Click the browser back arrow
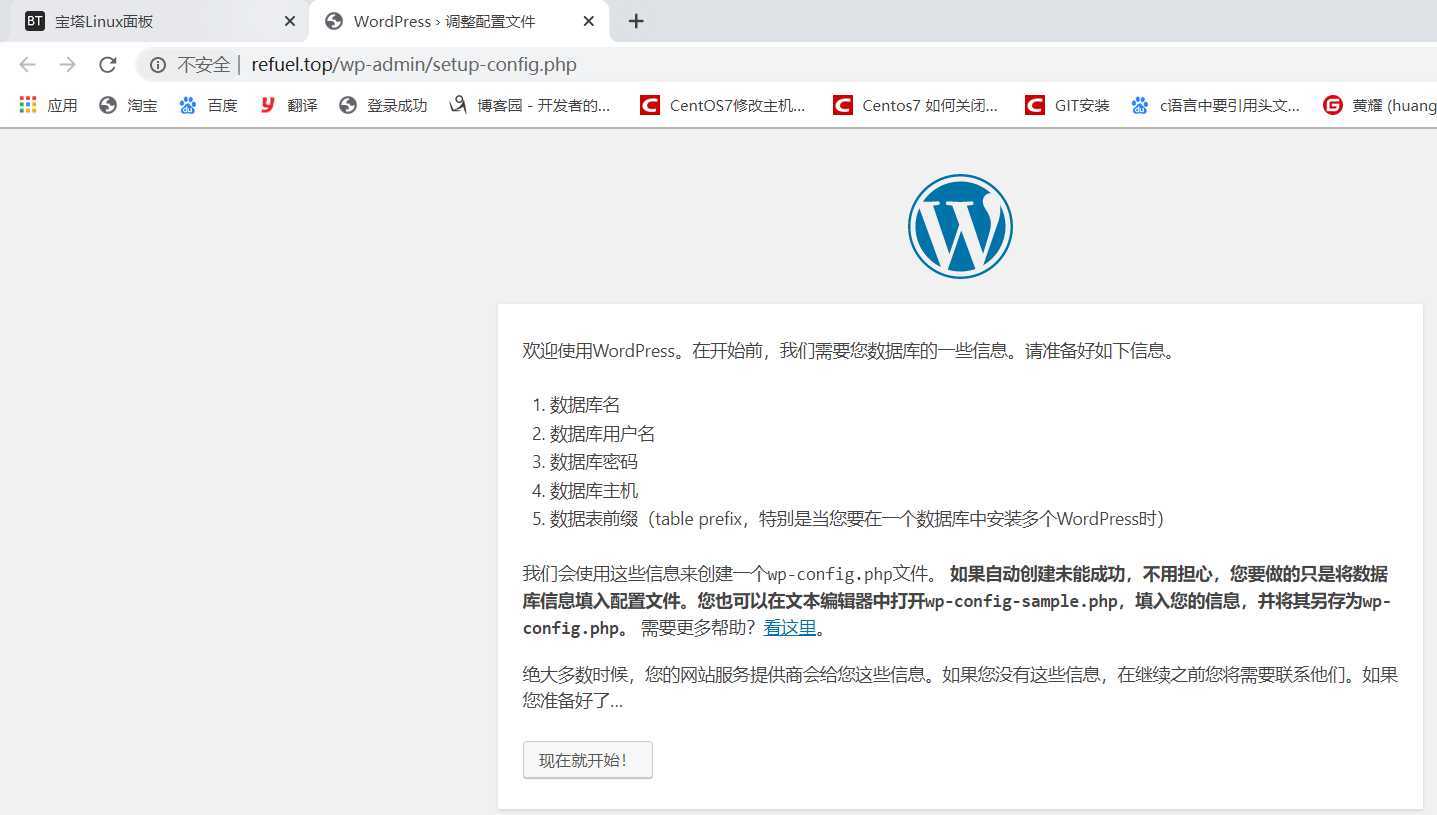Viewport: 1437px width, 815px height. (27, 65)
